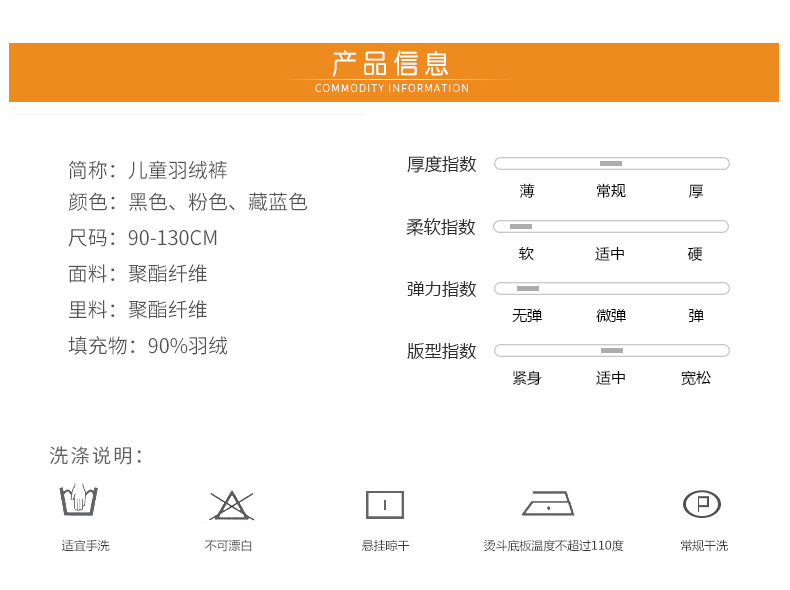Image resolution: width=790 pixels, height=590 pixels.
Task: Click the 悬挂晾干 caption
Action: pos(385,546)
